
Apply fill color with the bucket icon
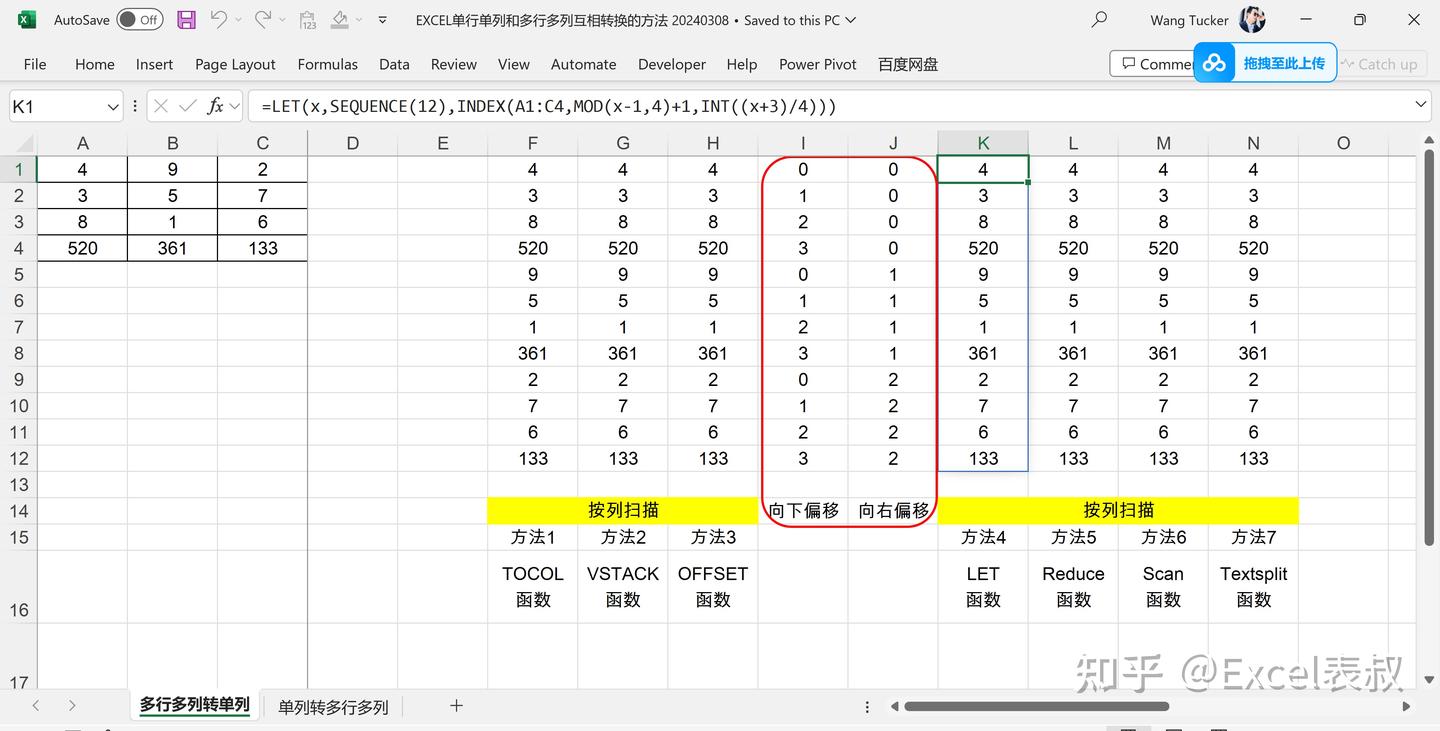tap(340, 19)
